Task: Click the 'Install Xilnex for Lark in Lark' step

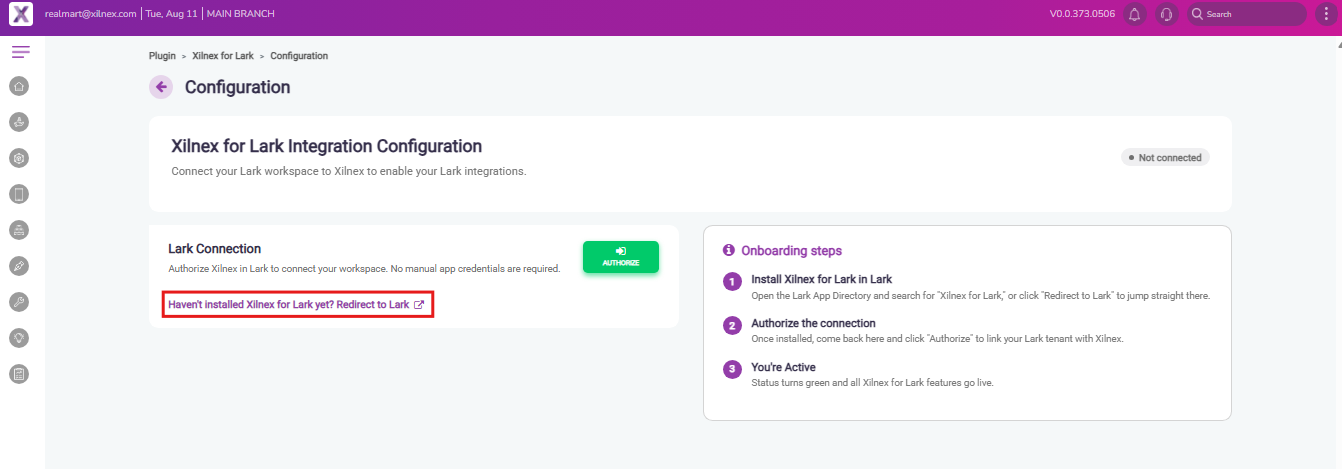Action: pyautogui.click(x=821, y=279)
